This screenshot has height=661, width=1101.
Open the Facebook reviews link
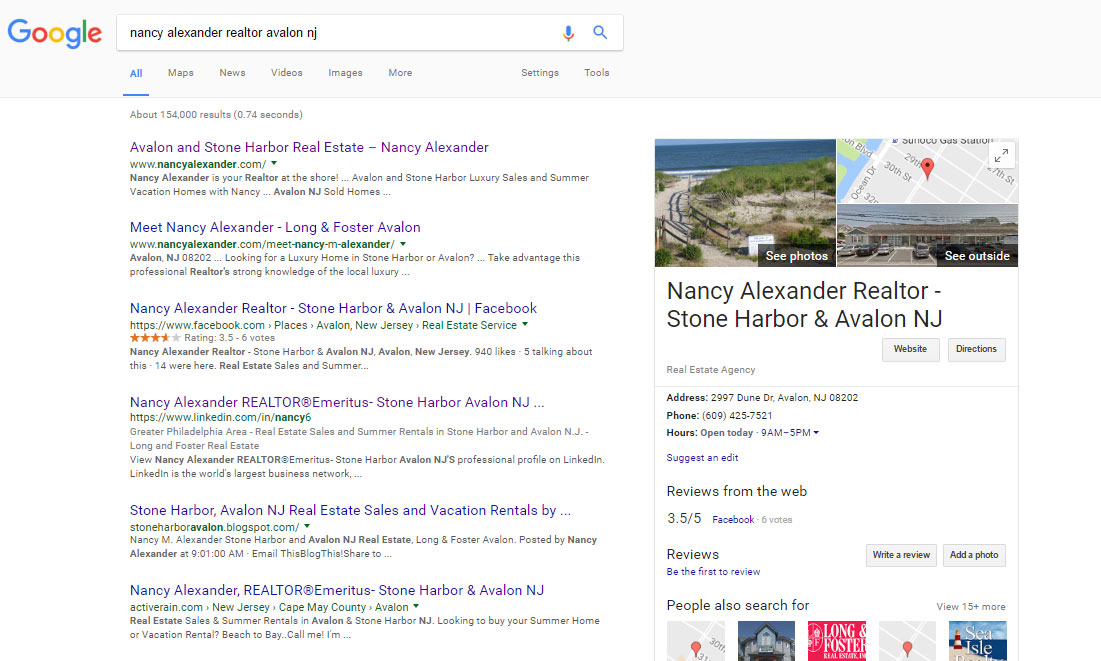(733, 520)
